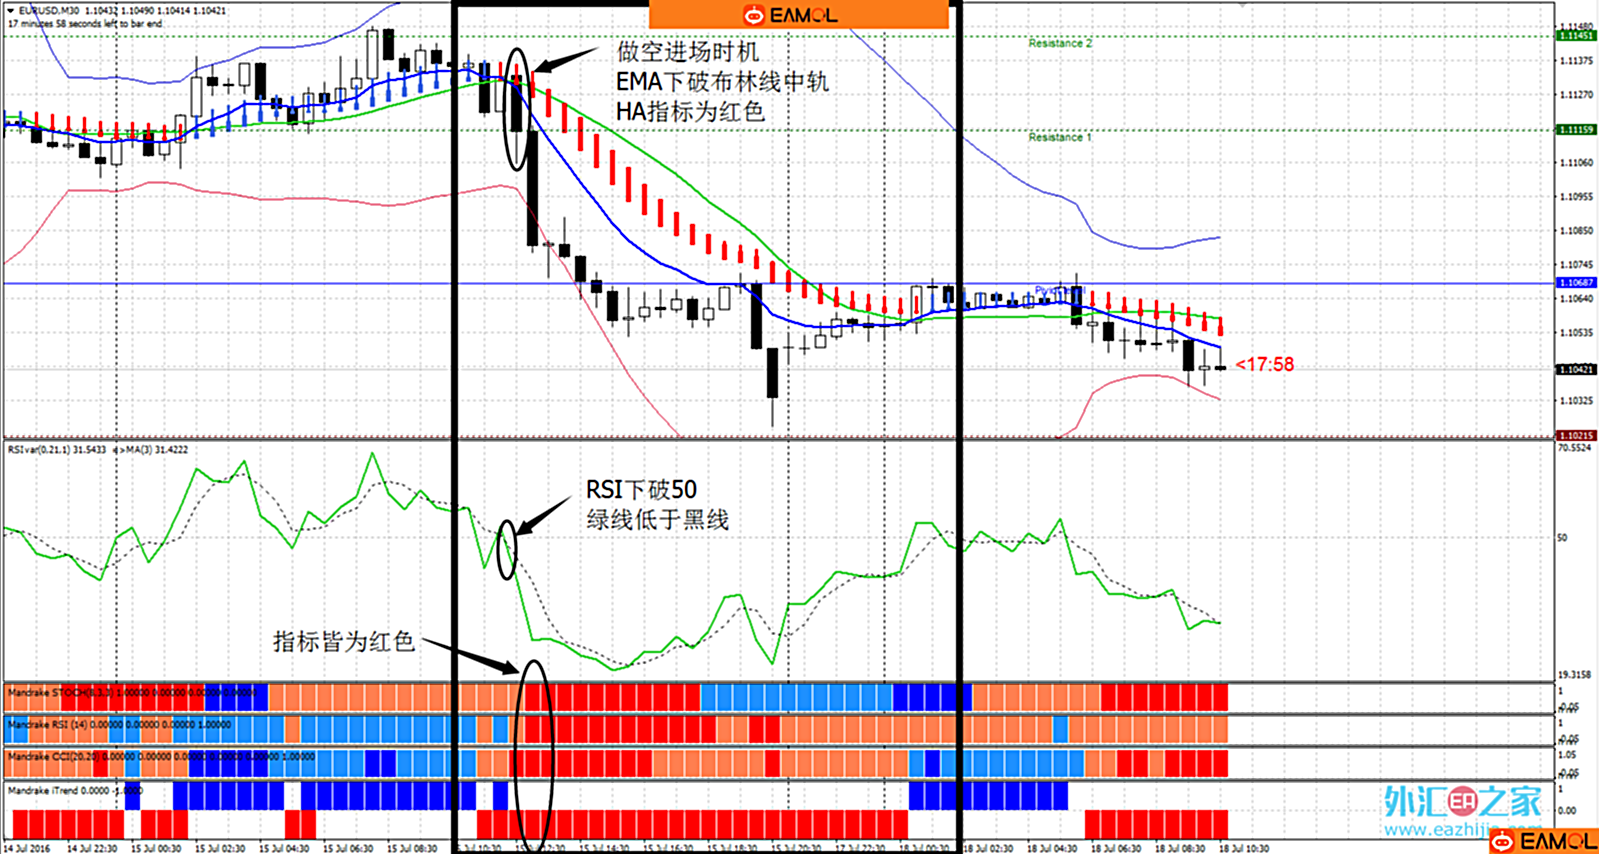Click the 70.5524 RSI scale value

[1576, 448]
